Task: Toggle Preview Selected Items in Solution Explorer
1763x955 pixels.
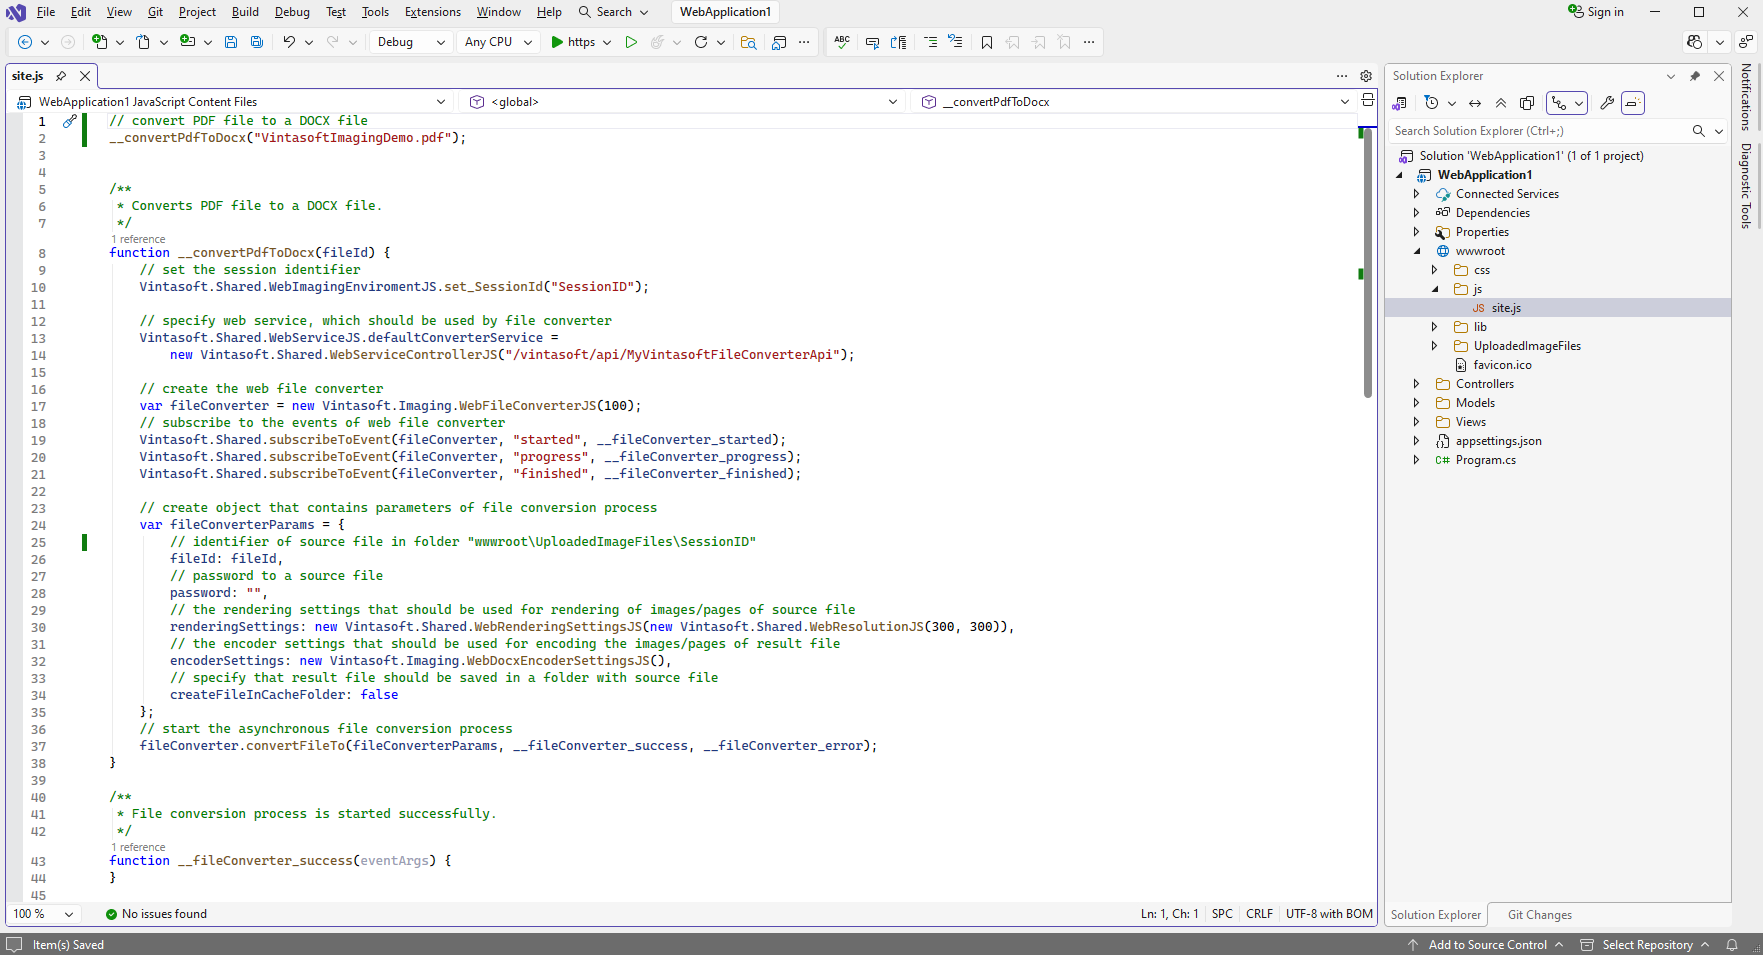Action: pyautogui.click(x=1632, y=102)
